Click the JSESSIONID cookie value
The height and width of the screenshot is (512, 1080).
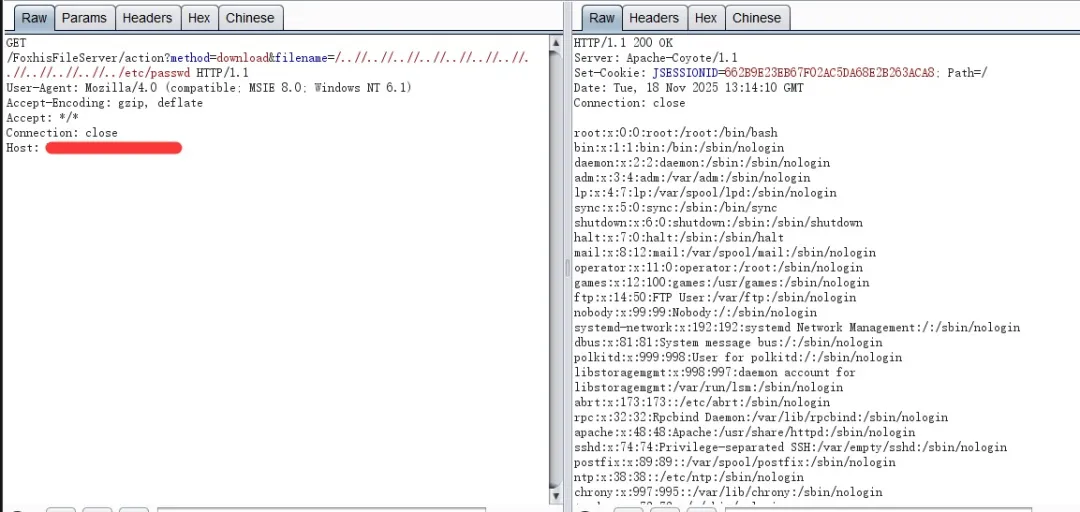[794, 73]
